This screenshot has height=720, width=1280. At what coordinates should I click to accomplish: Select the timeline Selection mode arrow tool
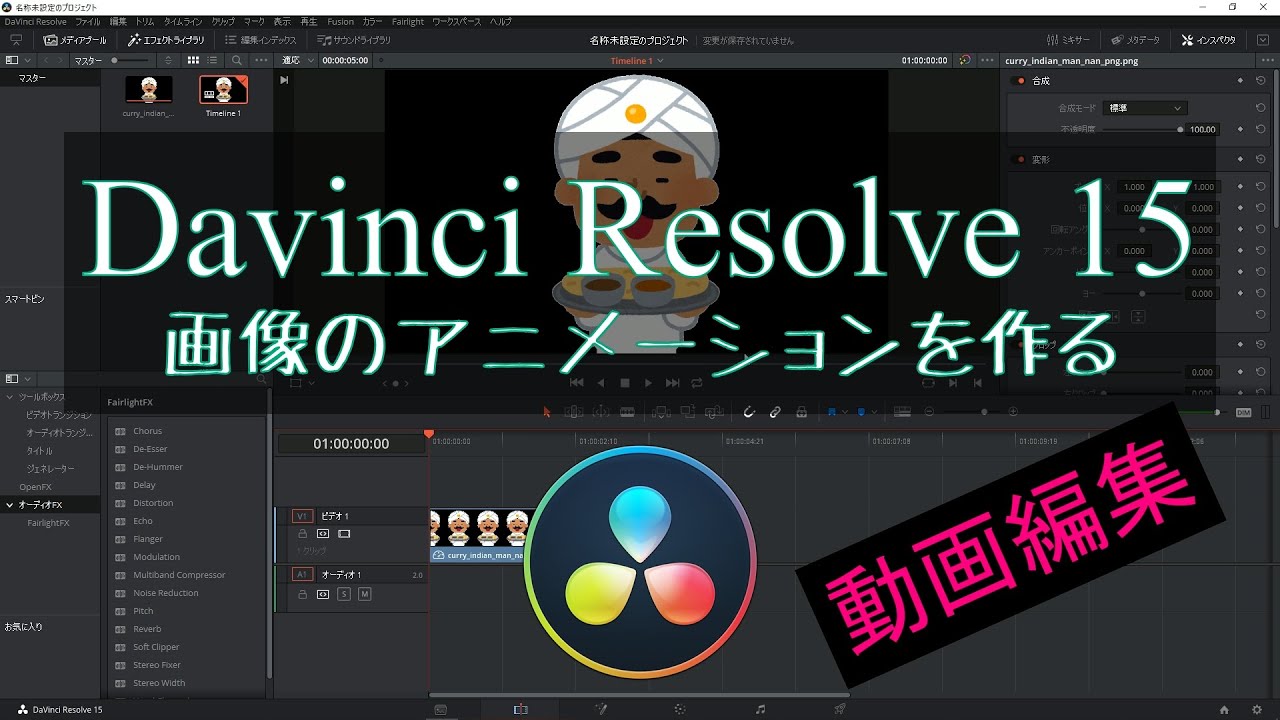[546, 411]
